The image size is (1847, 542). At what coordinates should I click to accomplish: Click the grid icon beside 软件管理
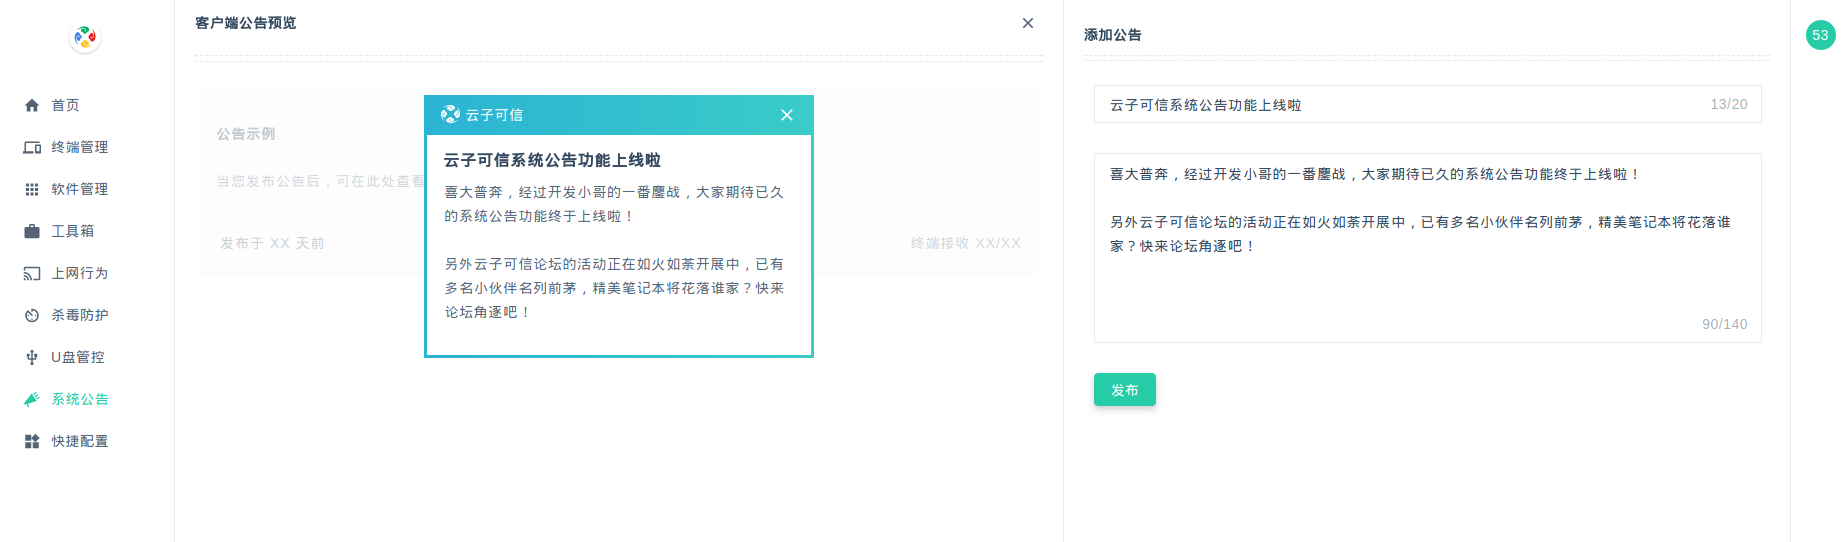click(32, 189)
